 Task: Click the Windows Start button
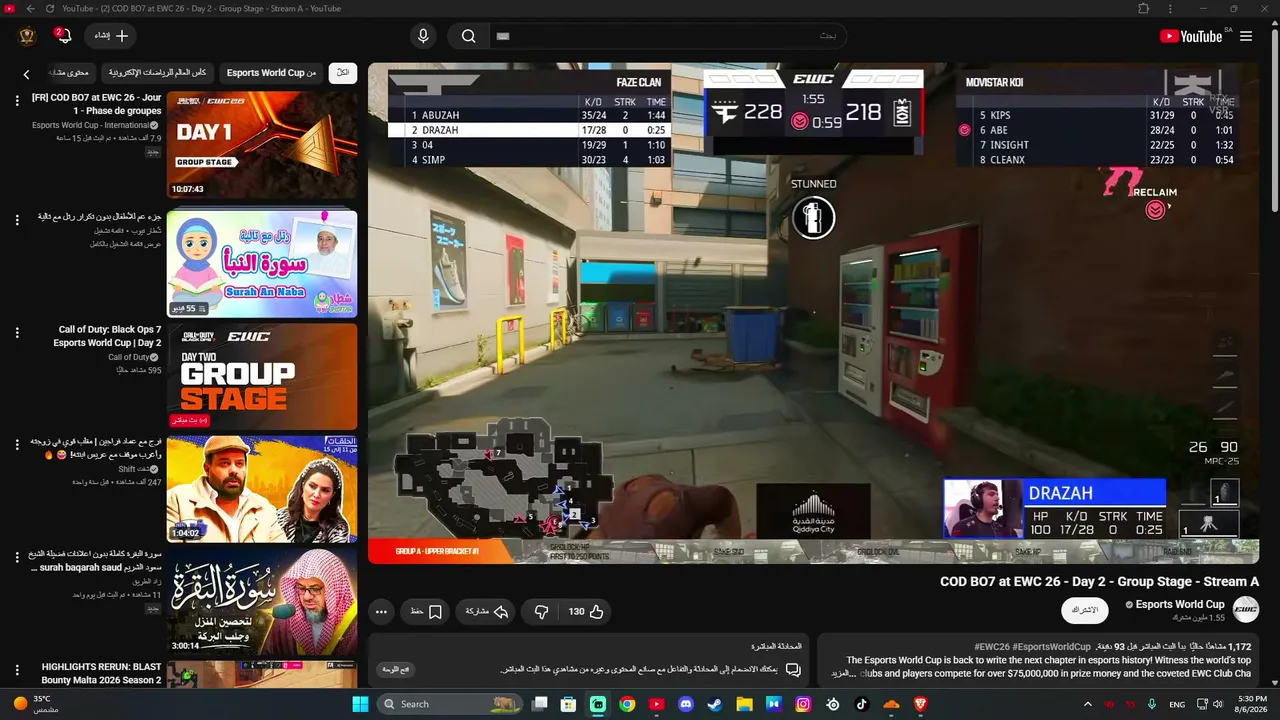(x=360, y=704)
